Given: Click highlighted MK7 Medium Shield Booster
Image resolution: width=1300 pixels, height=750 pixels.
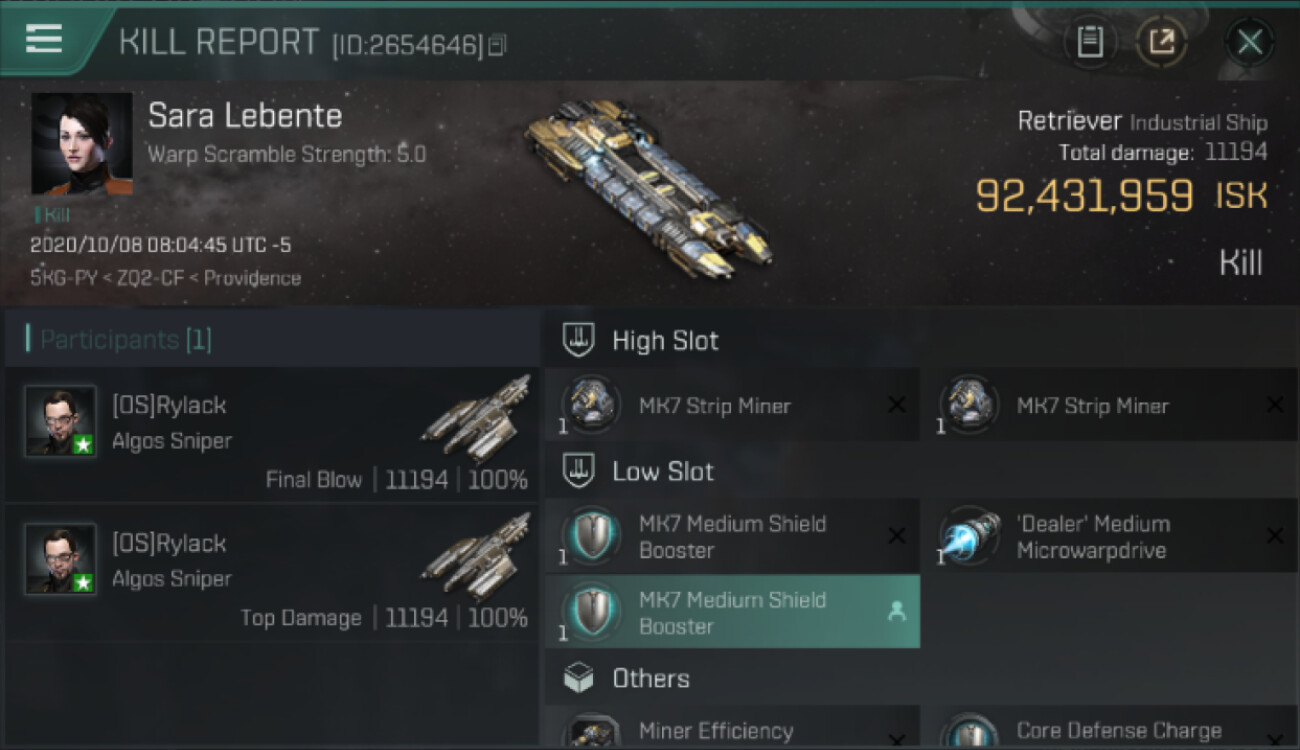Looking at the screenshot, I should click(x=732, y=612).
